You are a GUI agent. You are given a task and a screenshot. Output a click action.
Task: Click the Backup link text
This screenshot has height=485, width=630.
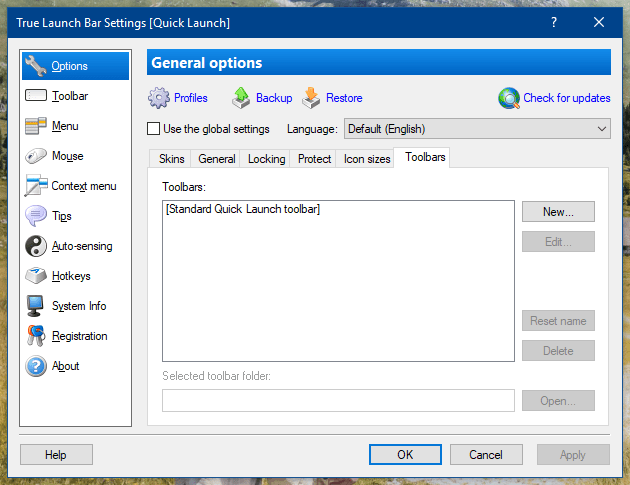274,98
